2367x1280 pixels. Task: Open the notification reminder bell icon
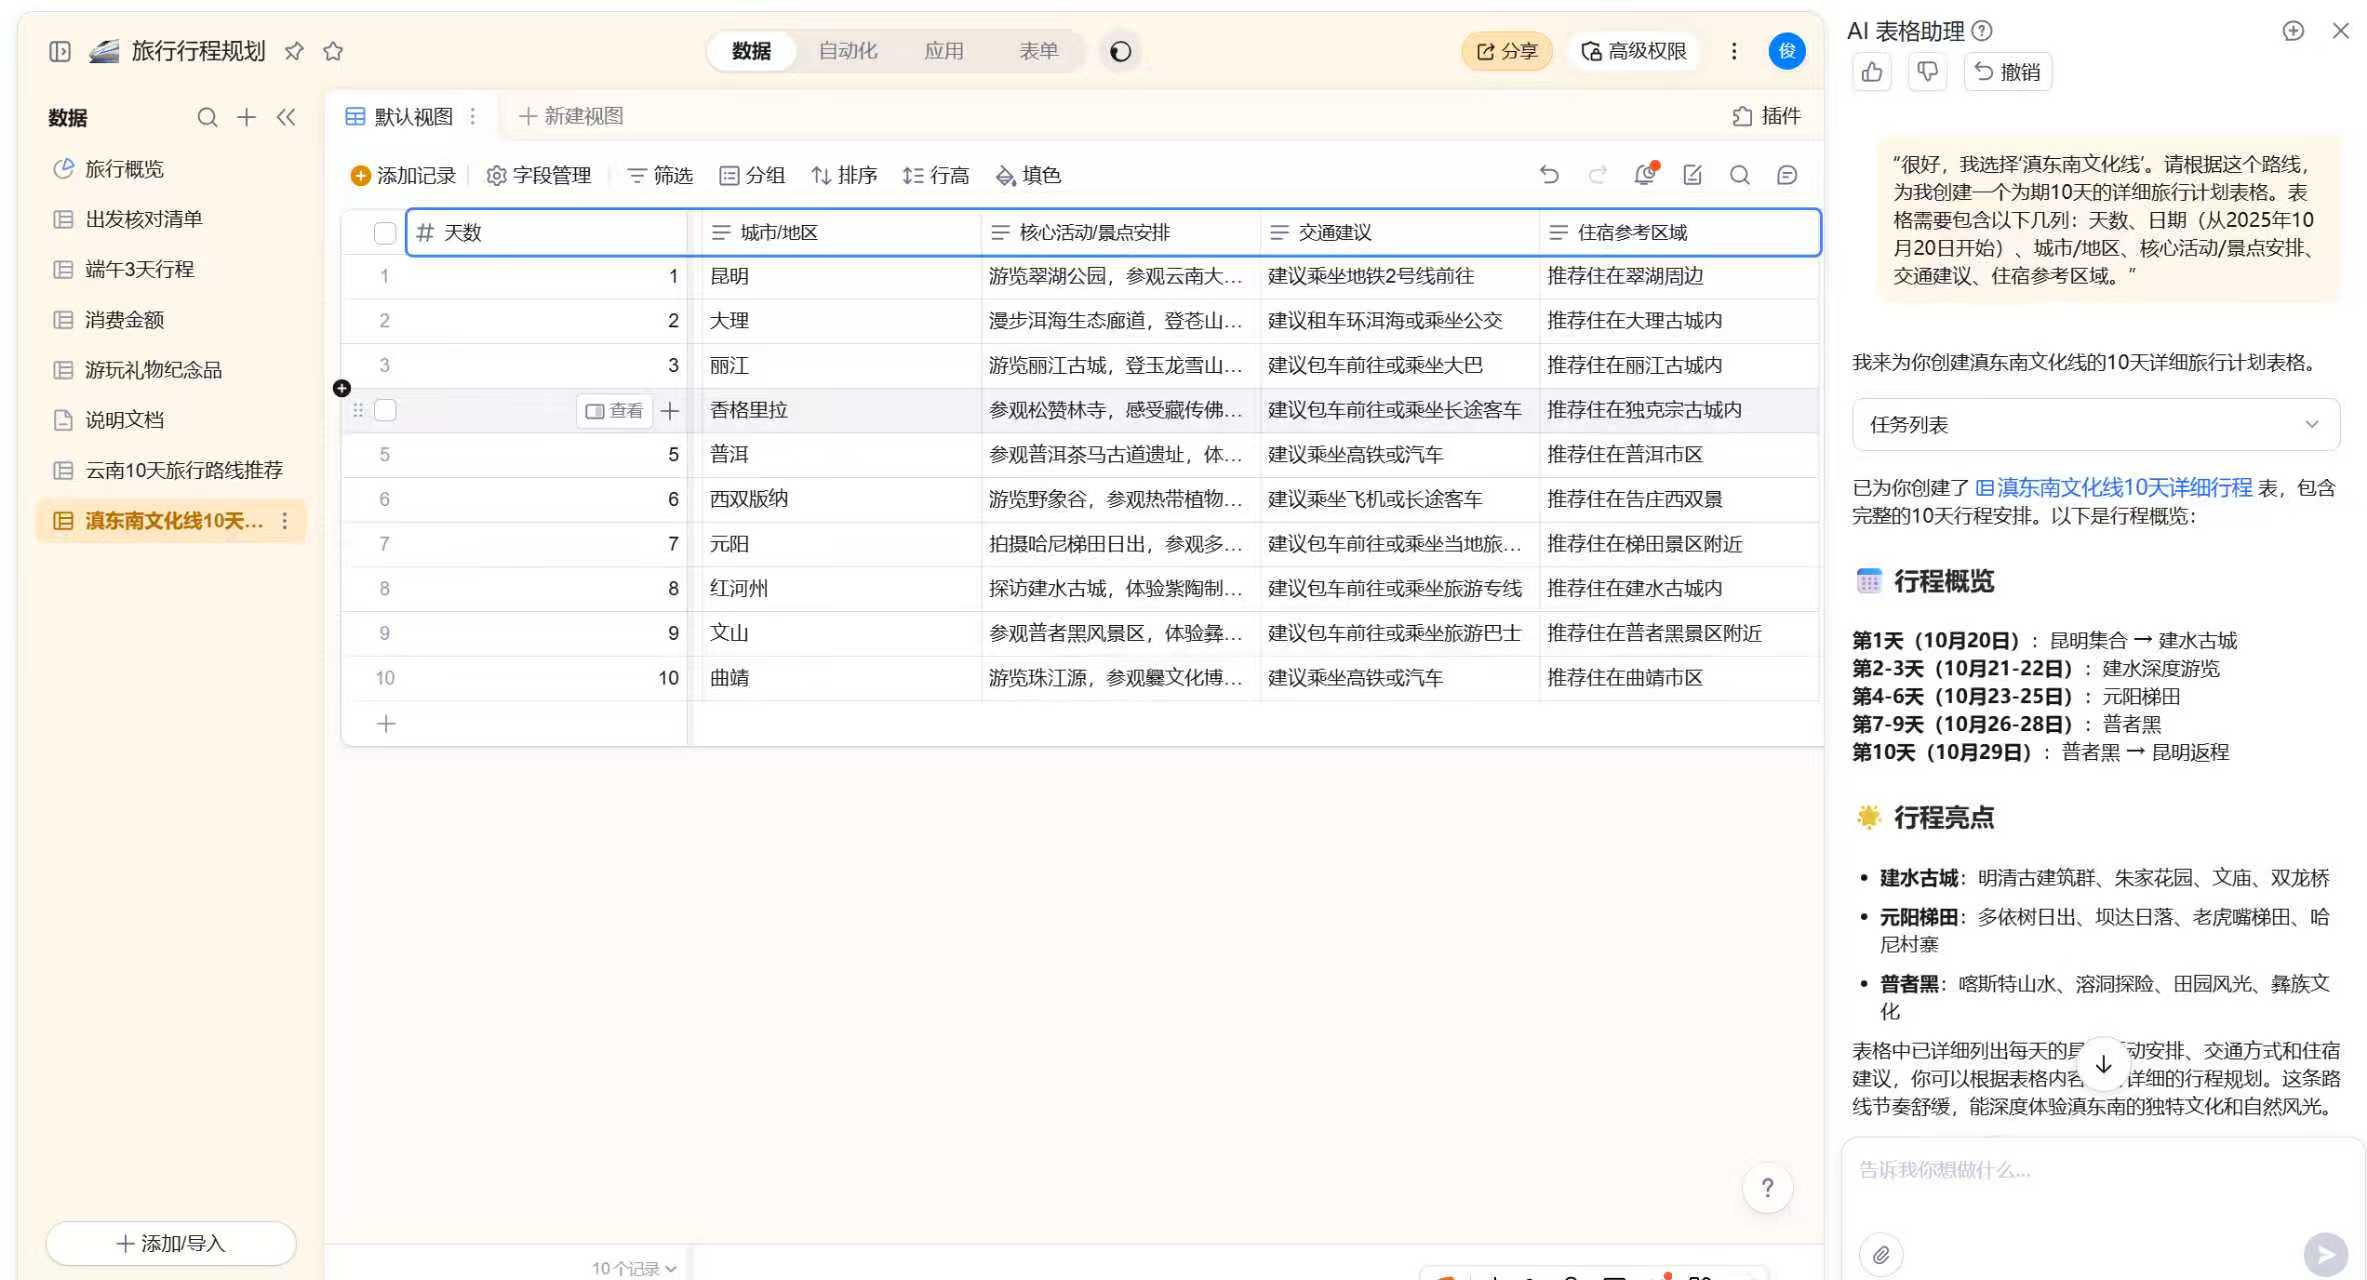[1644, 174]
